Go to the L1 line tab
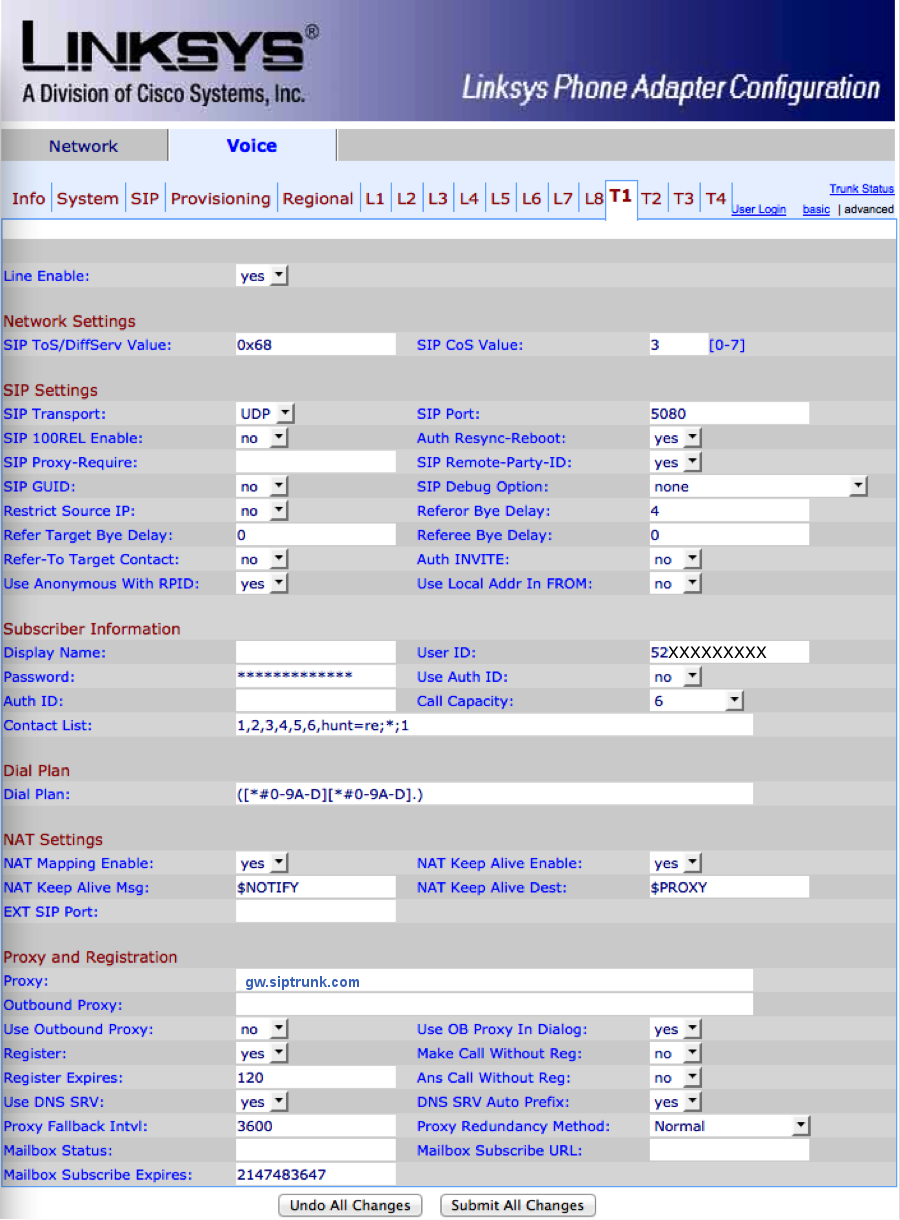This screenshot has width=900, height=1220. [x=374, y=199]
